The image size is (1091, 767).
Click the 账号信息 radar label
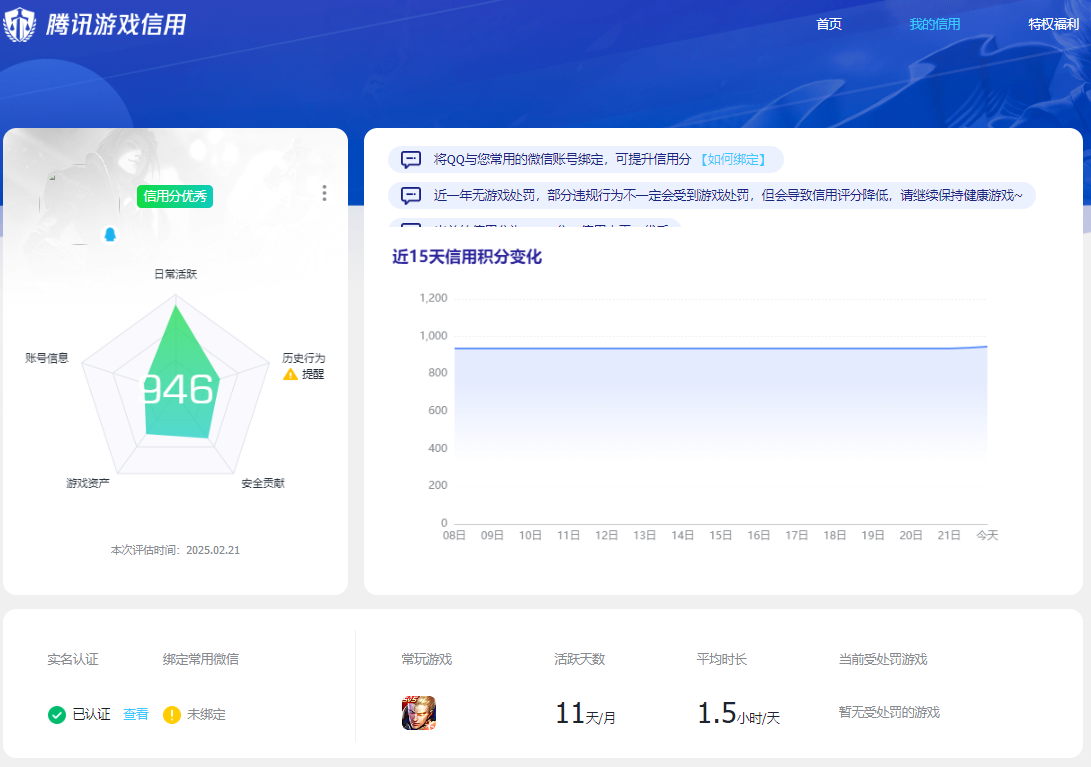point(47,358)
